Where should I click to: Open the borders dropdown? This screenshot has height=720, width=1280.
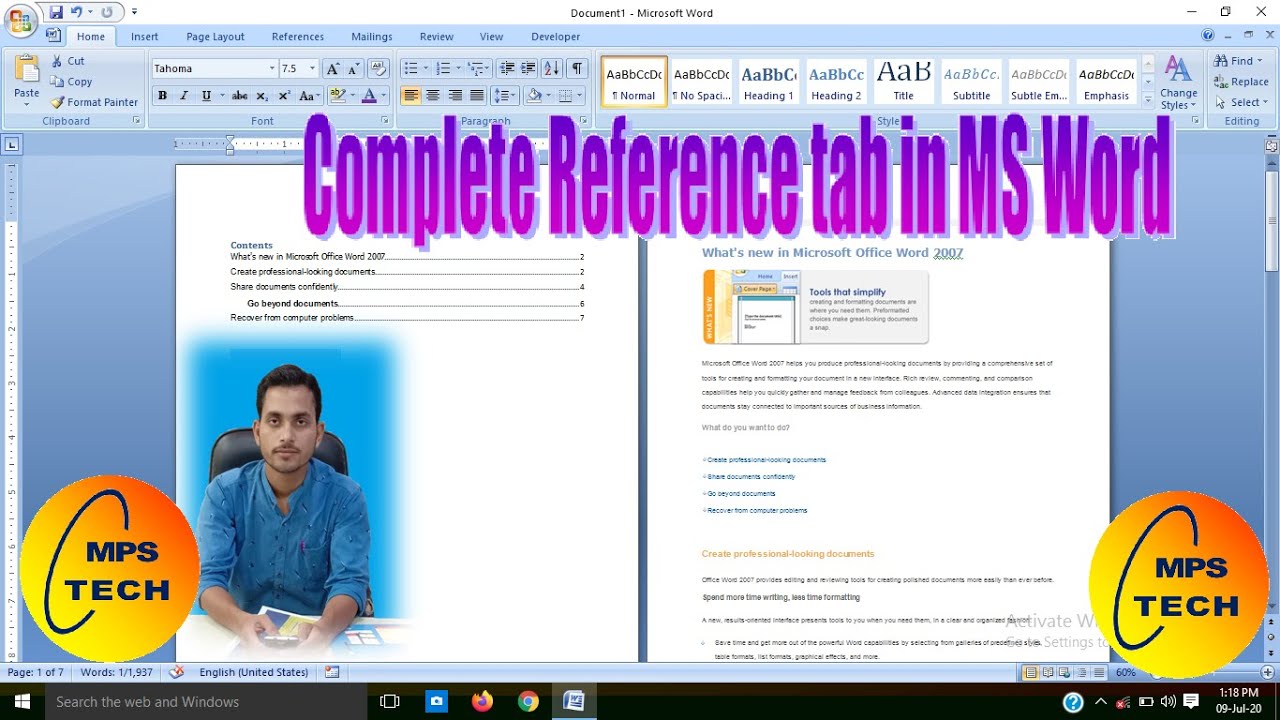pyautogui.click(x=581, y=96)
